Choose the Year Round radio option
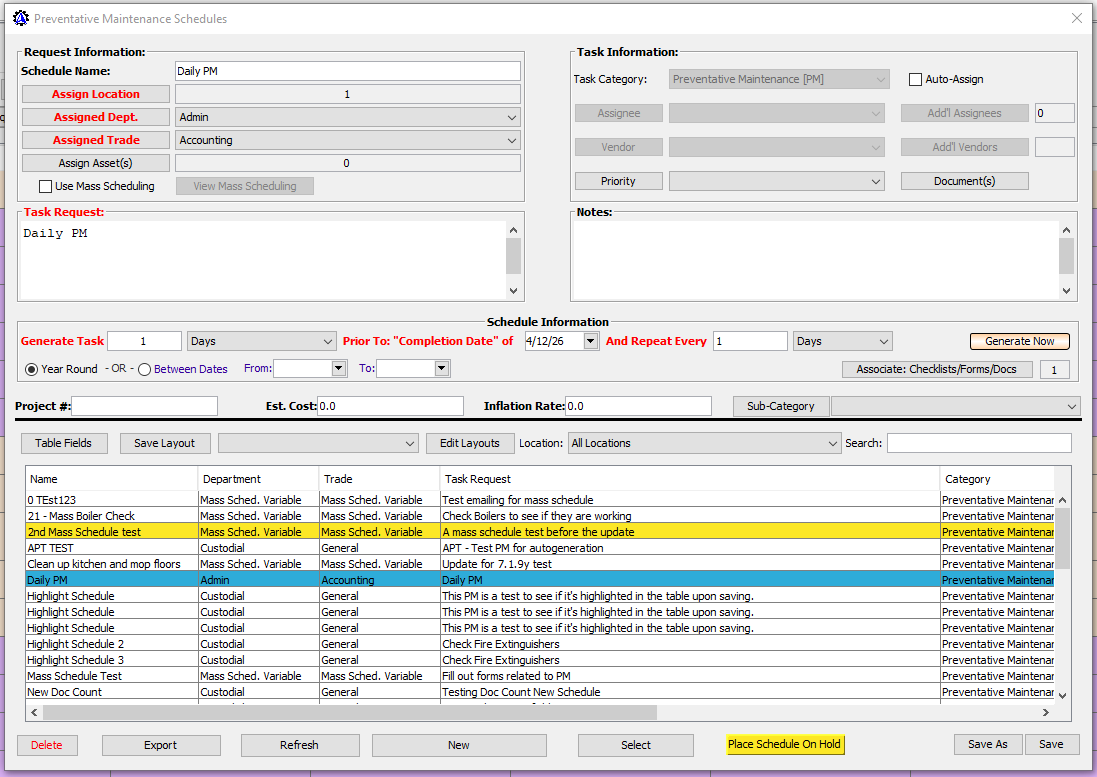 tap(31, 369)
